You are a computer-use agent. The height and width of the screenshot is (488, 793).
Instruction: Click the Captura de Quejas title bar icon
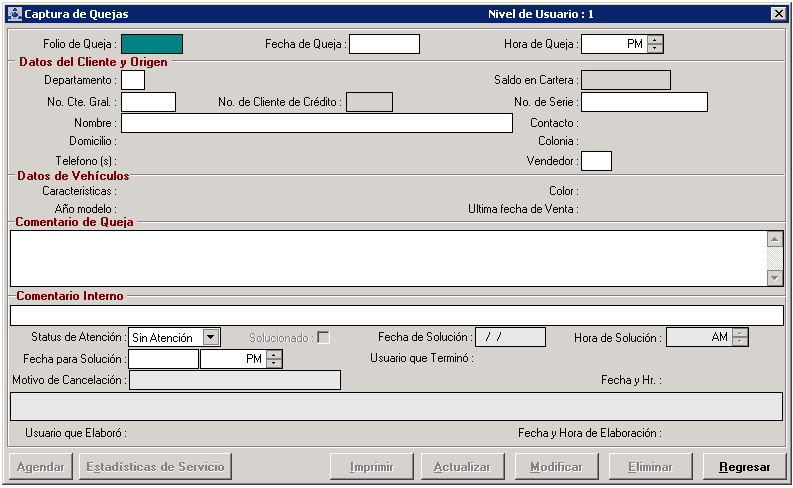pyautogui.click(x=14, y=14)
